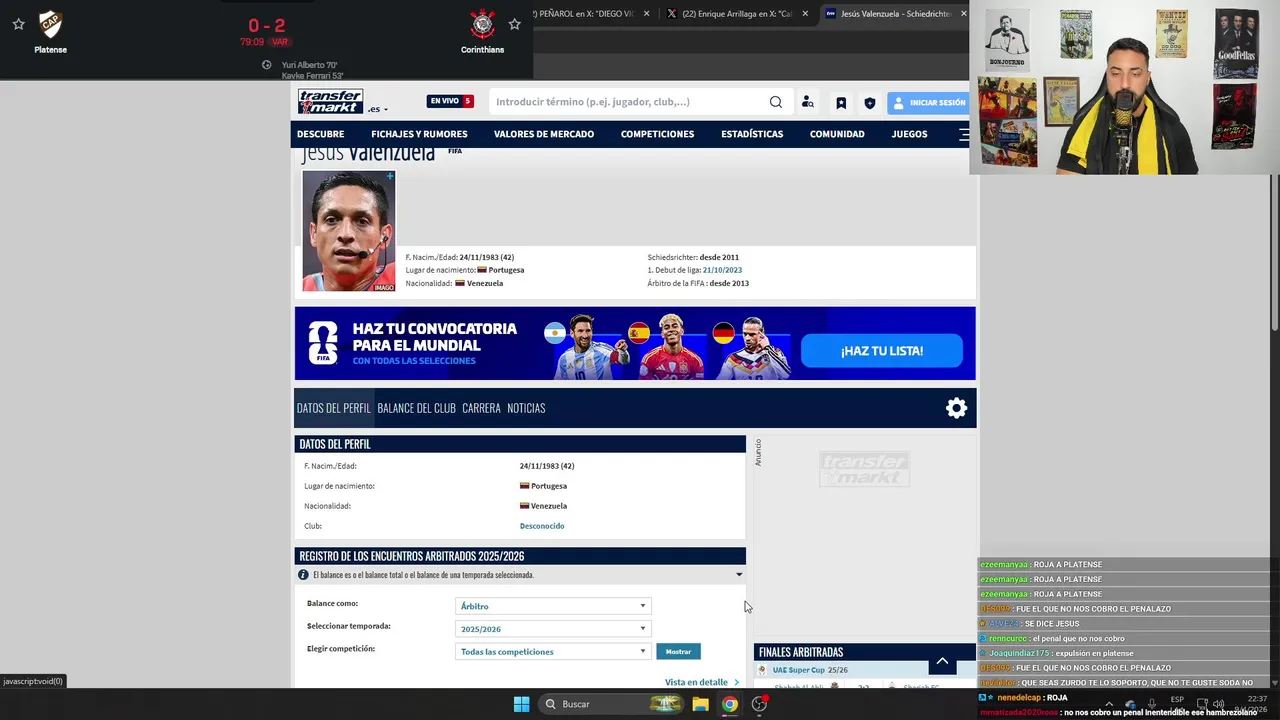Open the 2025/2026 season dropdown
Viewport: 1280px width, 720px height.
pos(553,629)
